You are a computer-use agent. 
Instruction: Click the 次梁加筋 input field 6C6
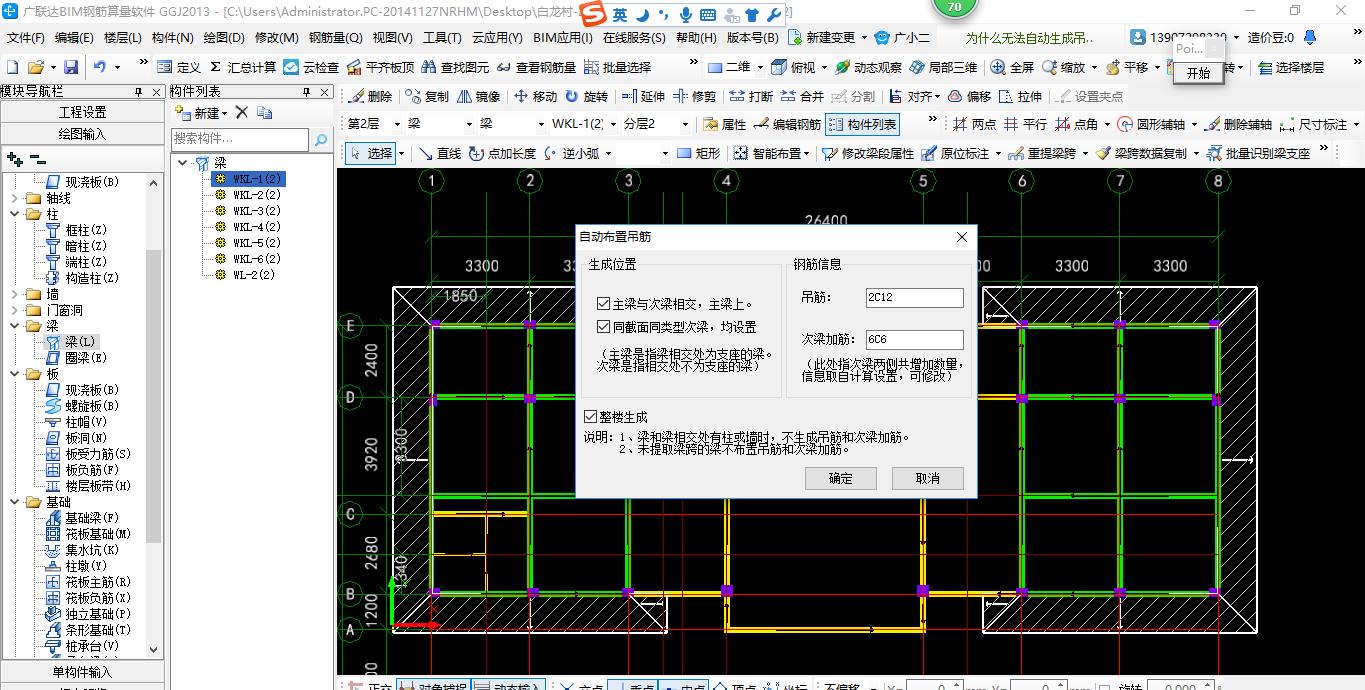pos(915,340)
